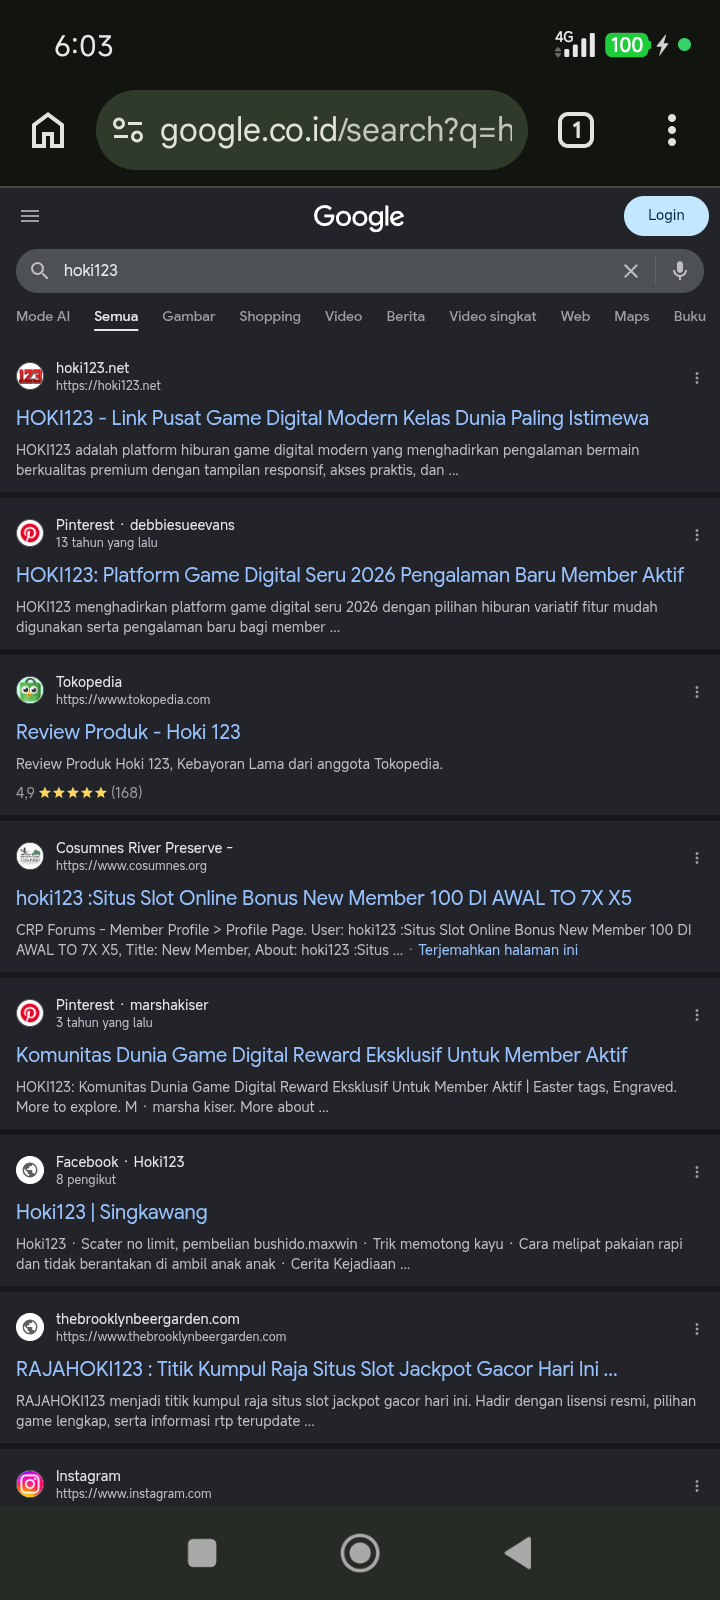Open the Google hamburger menu
The width and height of the screenshot is (720, 1600).
click(30, 216)
